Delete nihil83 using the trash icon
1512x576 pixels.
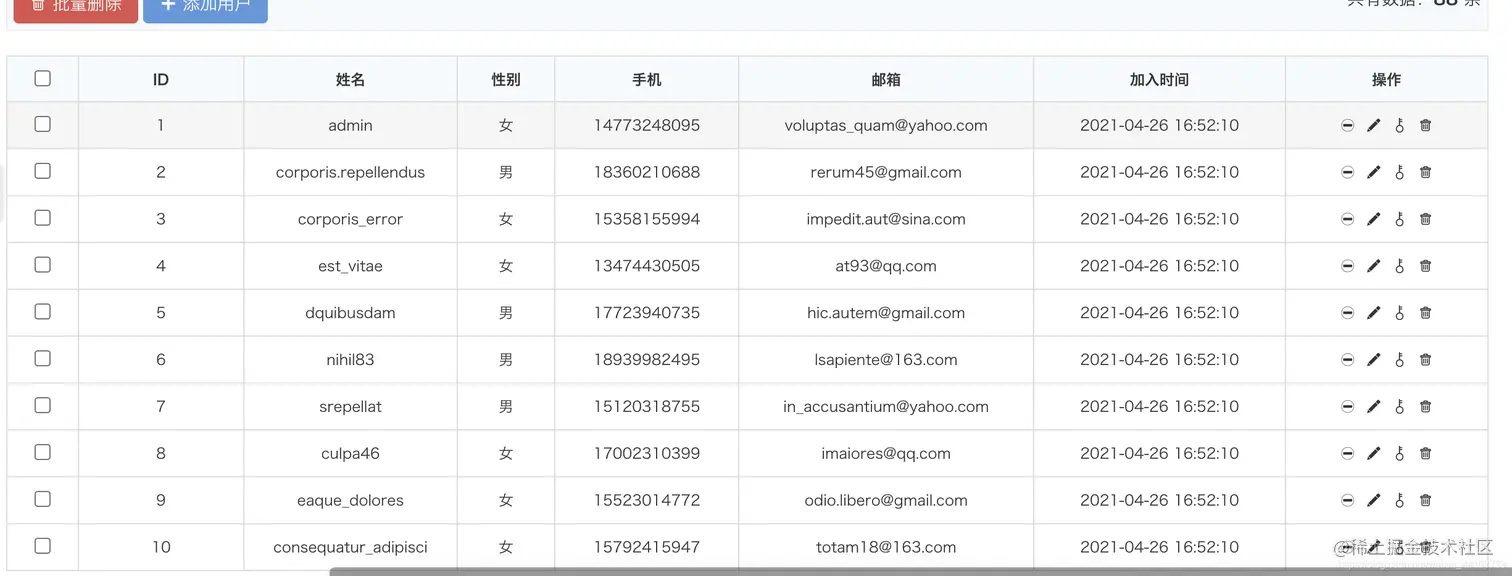[x=1426, y=360]
